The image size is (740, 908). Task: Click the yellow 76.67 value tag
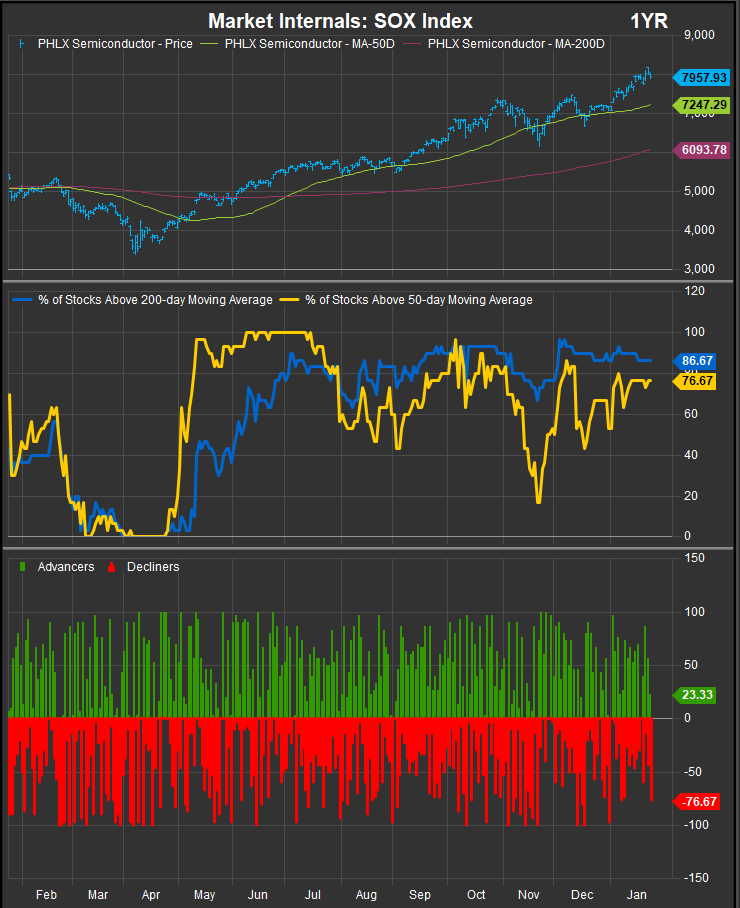pos(698,381)
